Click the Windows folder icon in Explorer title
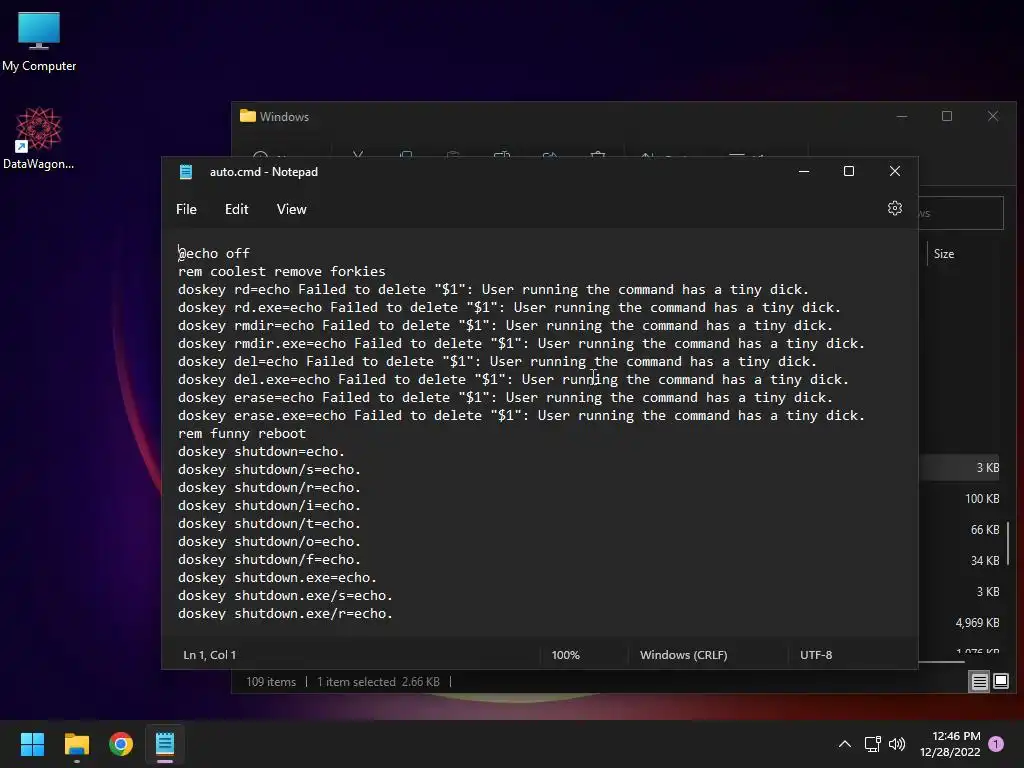The width and height of the screenshot is (1024, 768). click(248, 116)
